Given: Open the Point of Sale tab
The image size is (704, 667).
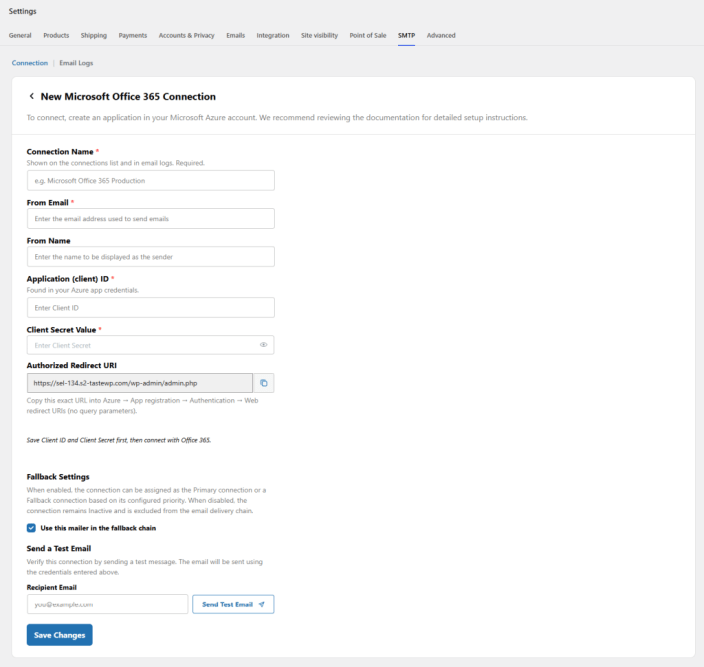Looking at the screenshot, I should click(368, 35).
